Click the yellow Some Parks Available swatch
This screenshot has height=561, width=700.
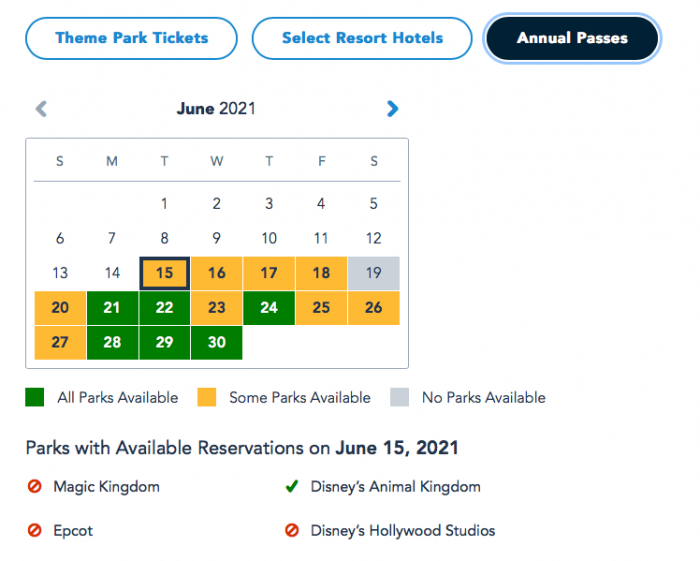(207, 398)
